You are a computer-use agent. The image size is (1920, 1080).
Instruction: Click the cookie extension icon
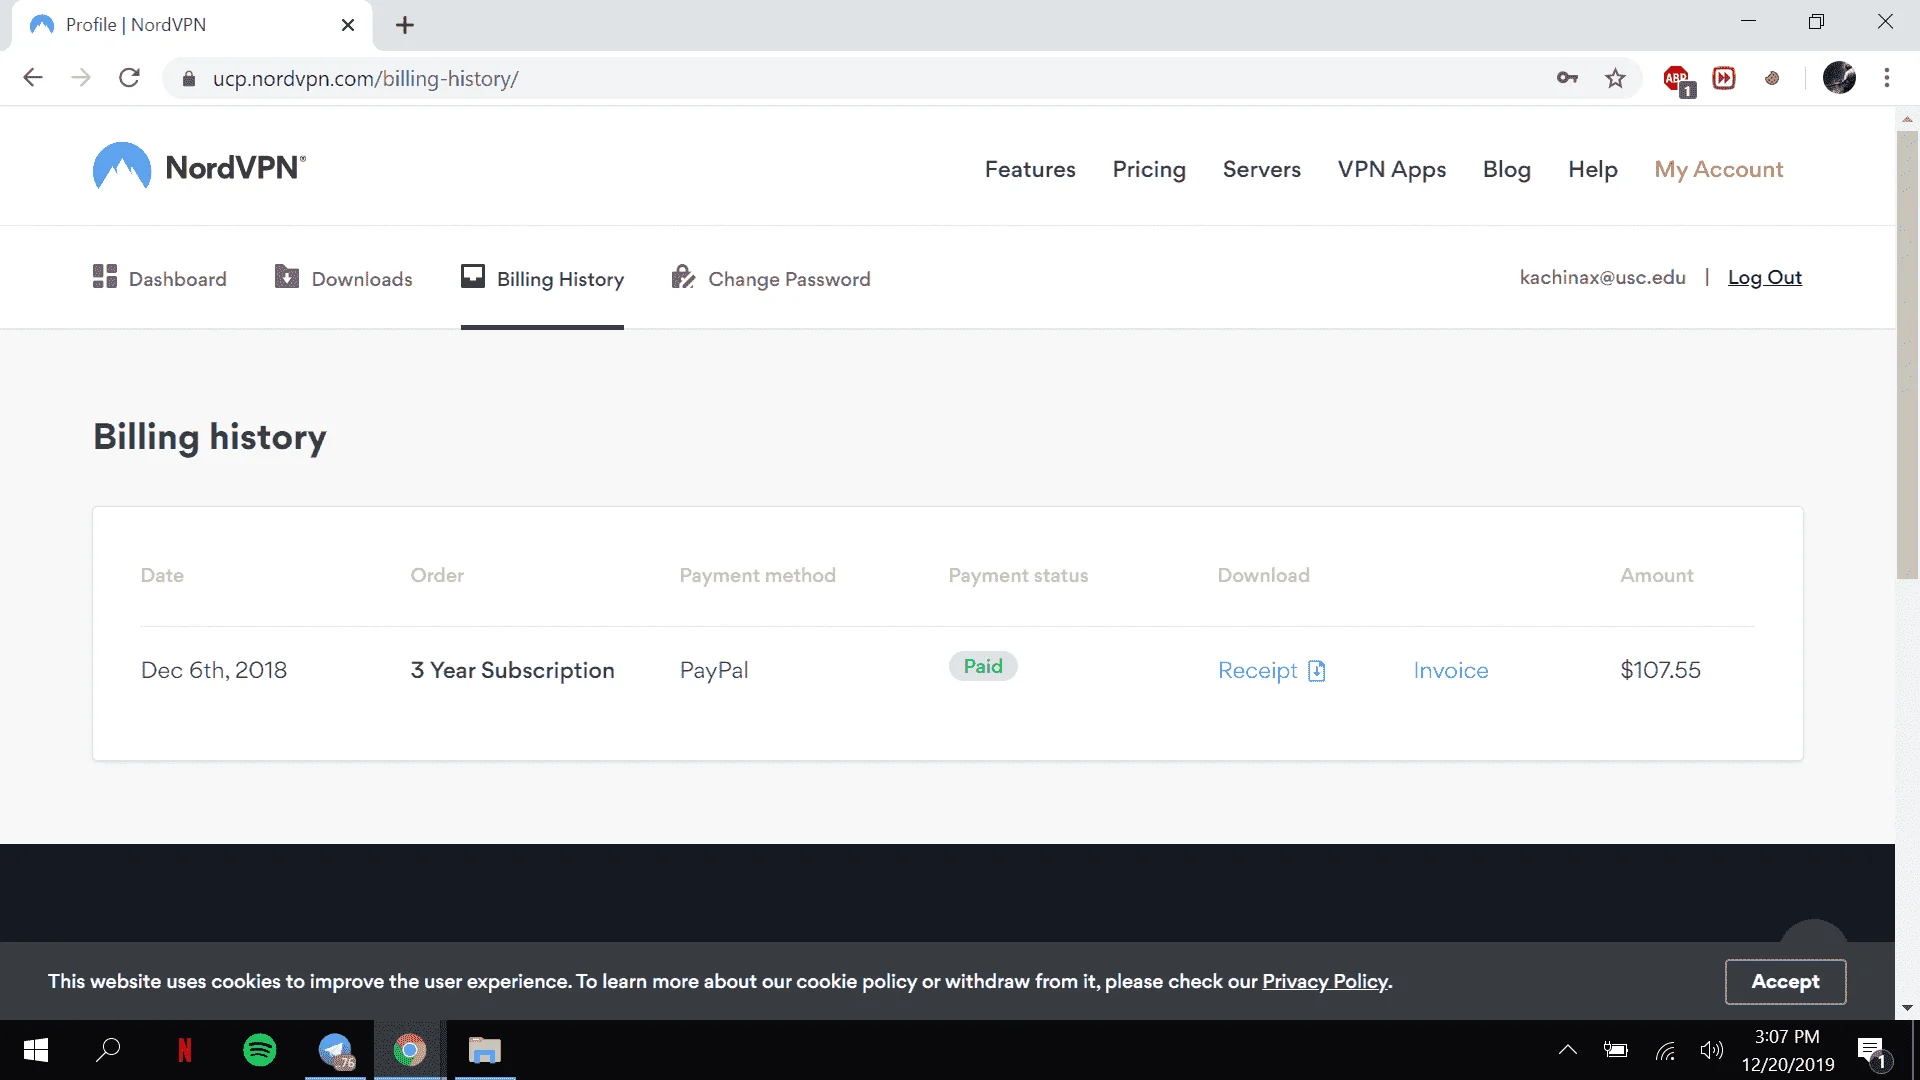(1772, 78)
